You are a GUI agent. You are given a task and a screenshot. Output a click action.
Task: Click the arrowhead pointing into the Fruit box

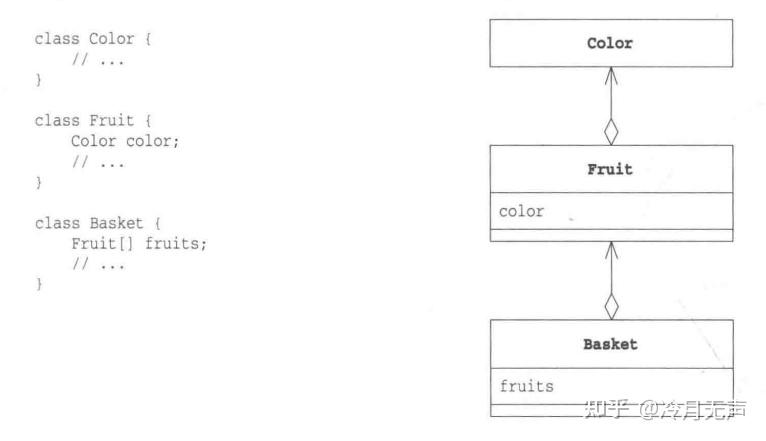pos(610,250)
